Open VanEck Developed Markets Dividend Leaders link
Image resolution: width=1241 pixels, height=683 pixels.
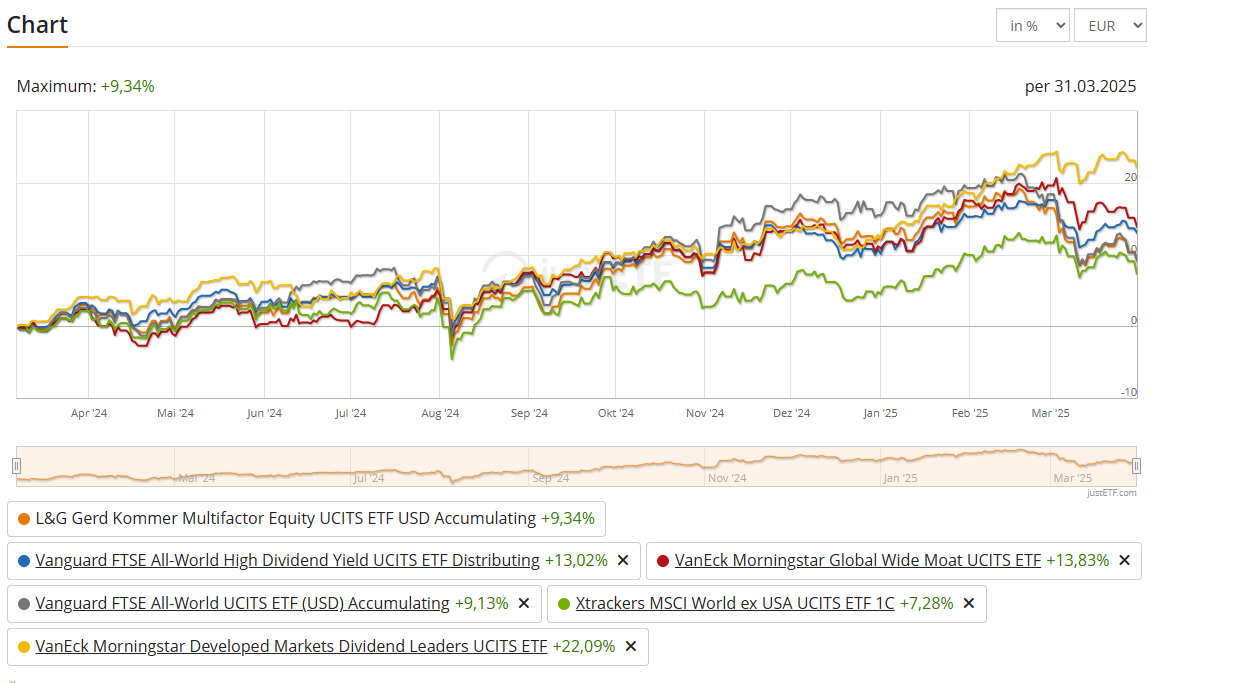(291, 646)
